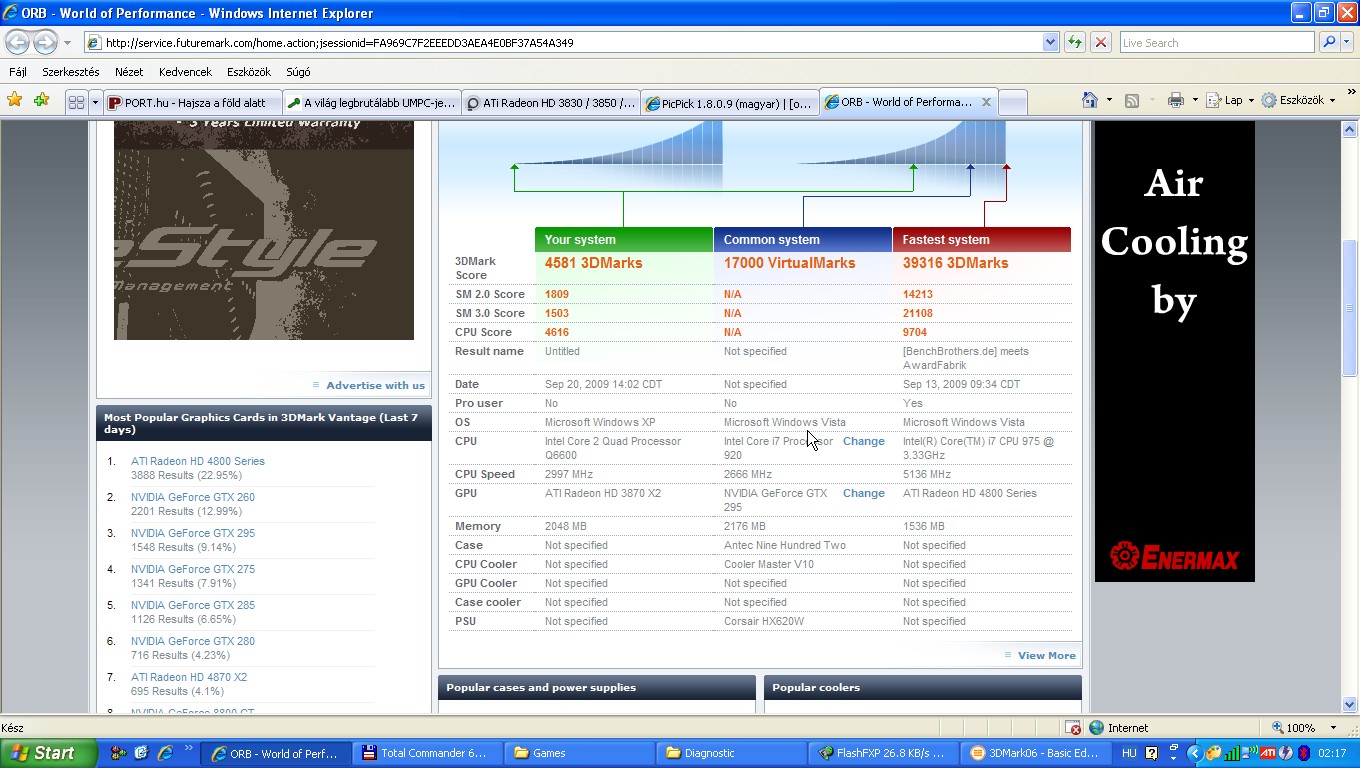Switch to the PORT.hu tab
Screen dimensions: 1360x768
(x=192, y=102)
